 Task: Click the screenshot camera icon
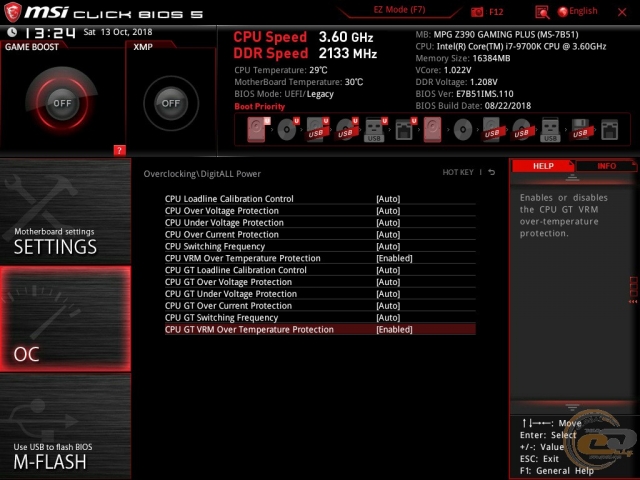pyautogui.click(x=477, y=12)
